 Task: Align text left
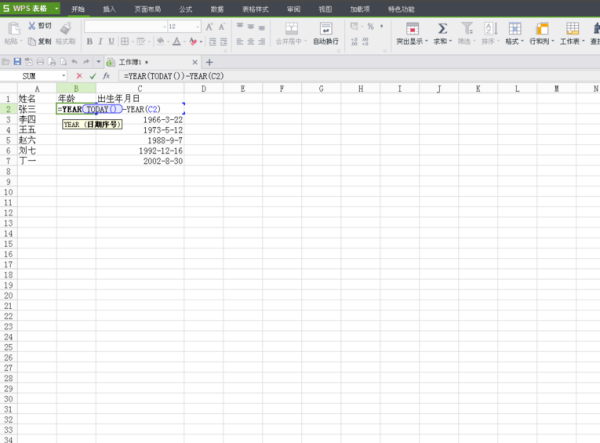click(x=240, y=41)
